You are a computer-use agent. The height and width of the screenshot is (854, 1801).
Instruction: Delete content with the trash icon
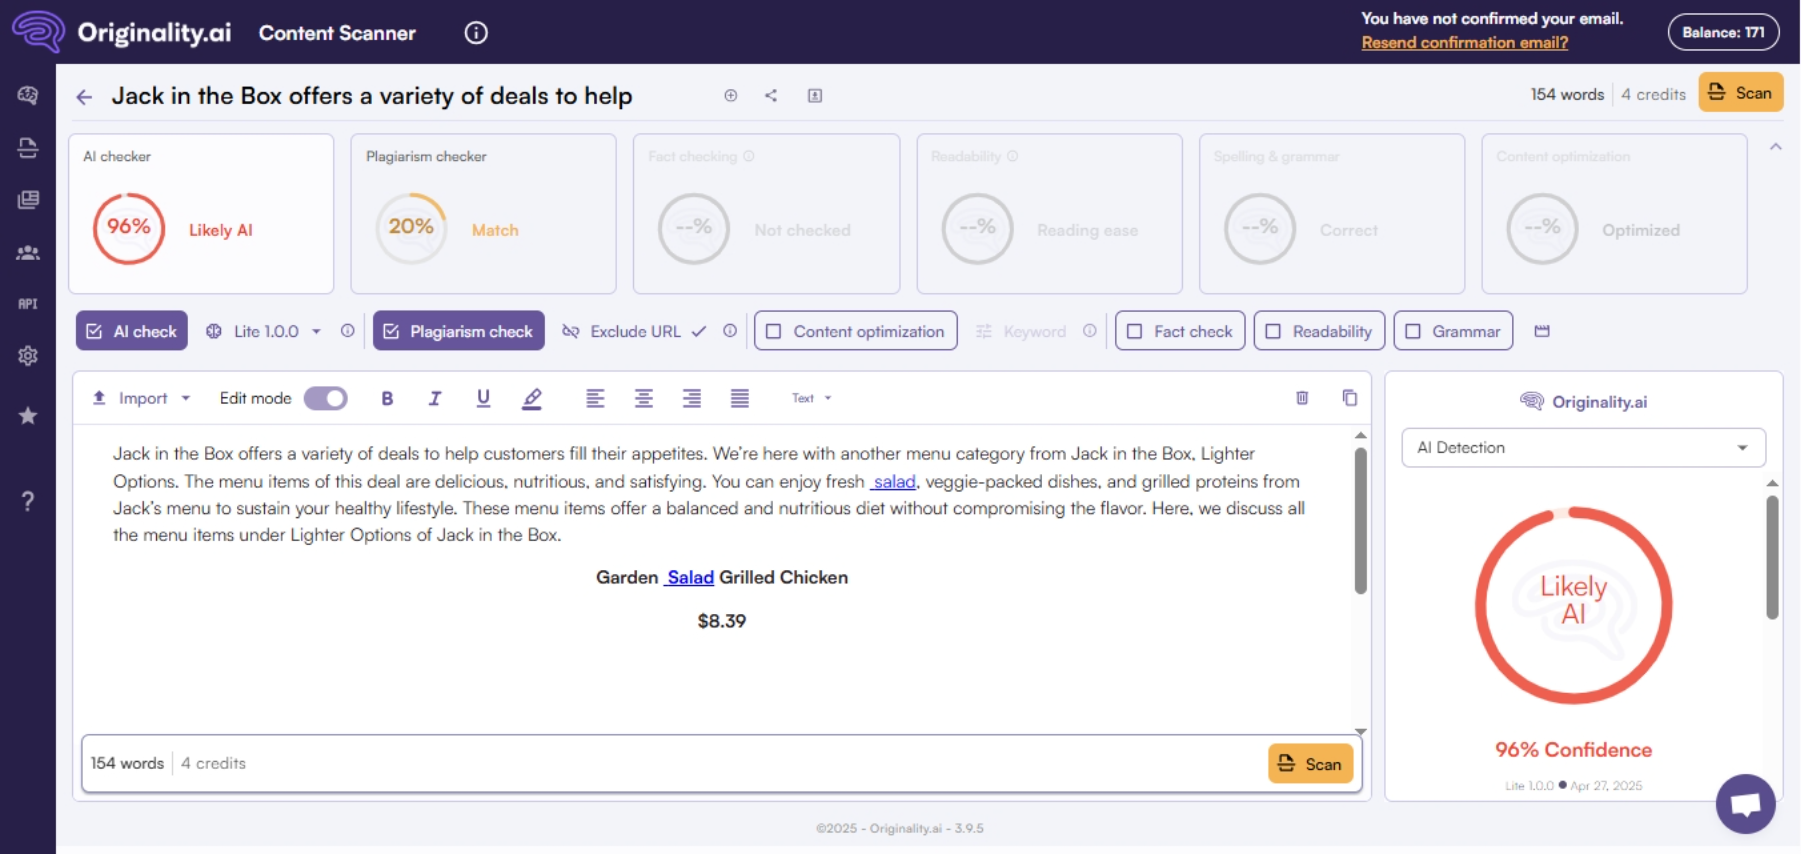(x=1302, y=398)
